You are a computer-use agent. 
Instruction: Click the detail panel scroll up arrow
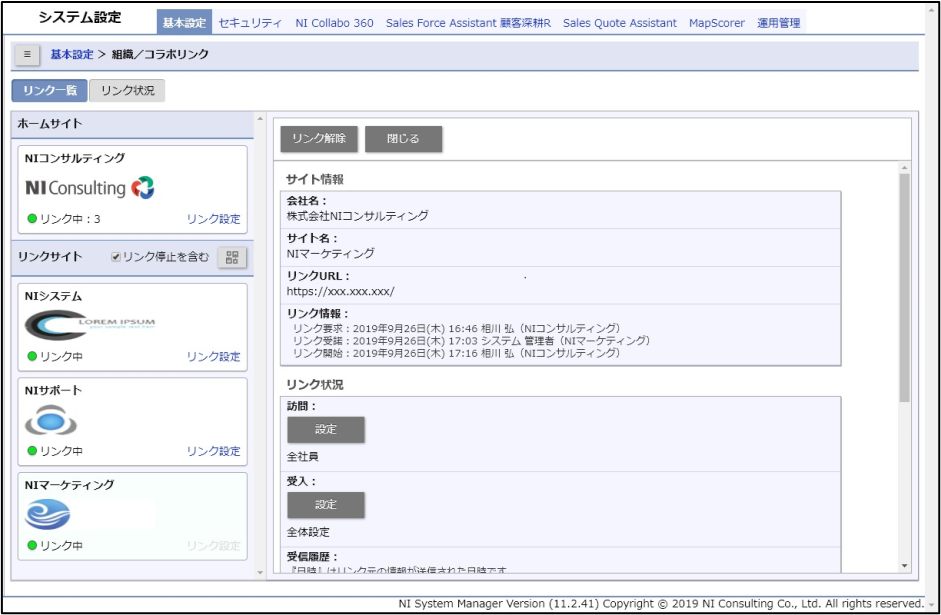click(x=904, y=168)
